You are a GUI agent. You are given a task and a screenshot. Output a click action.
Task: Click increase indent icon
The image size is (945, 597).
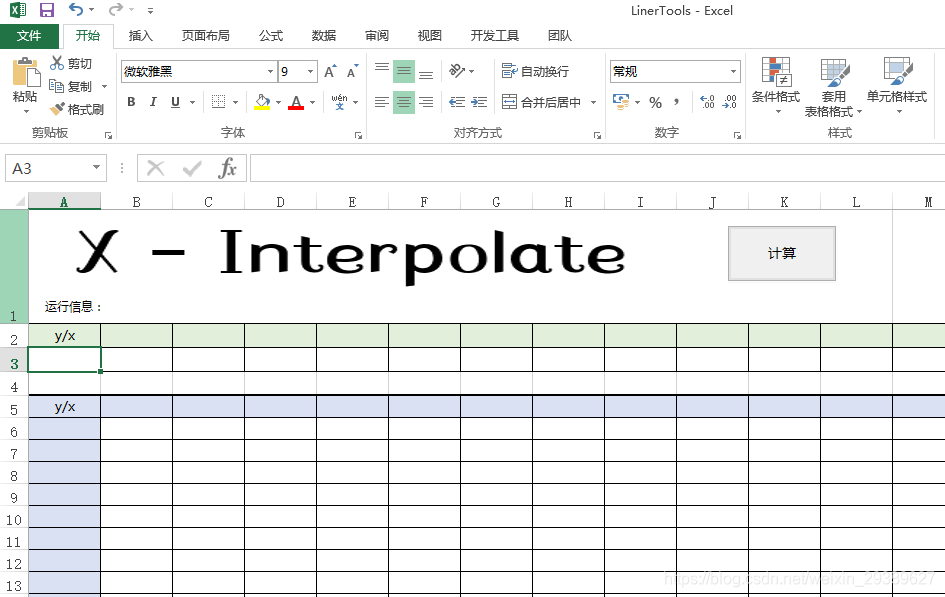pos(479,102)
